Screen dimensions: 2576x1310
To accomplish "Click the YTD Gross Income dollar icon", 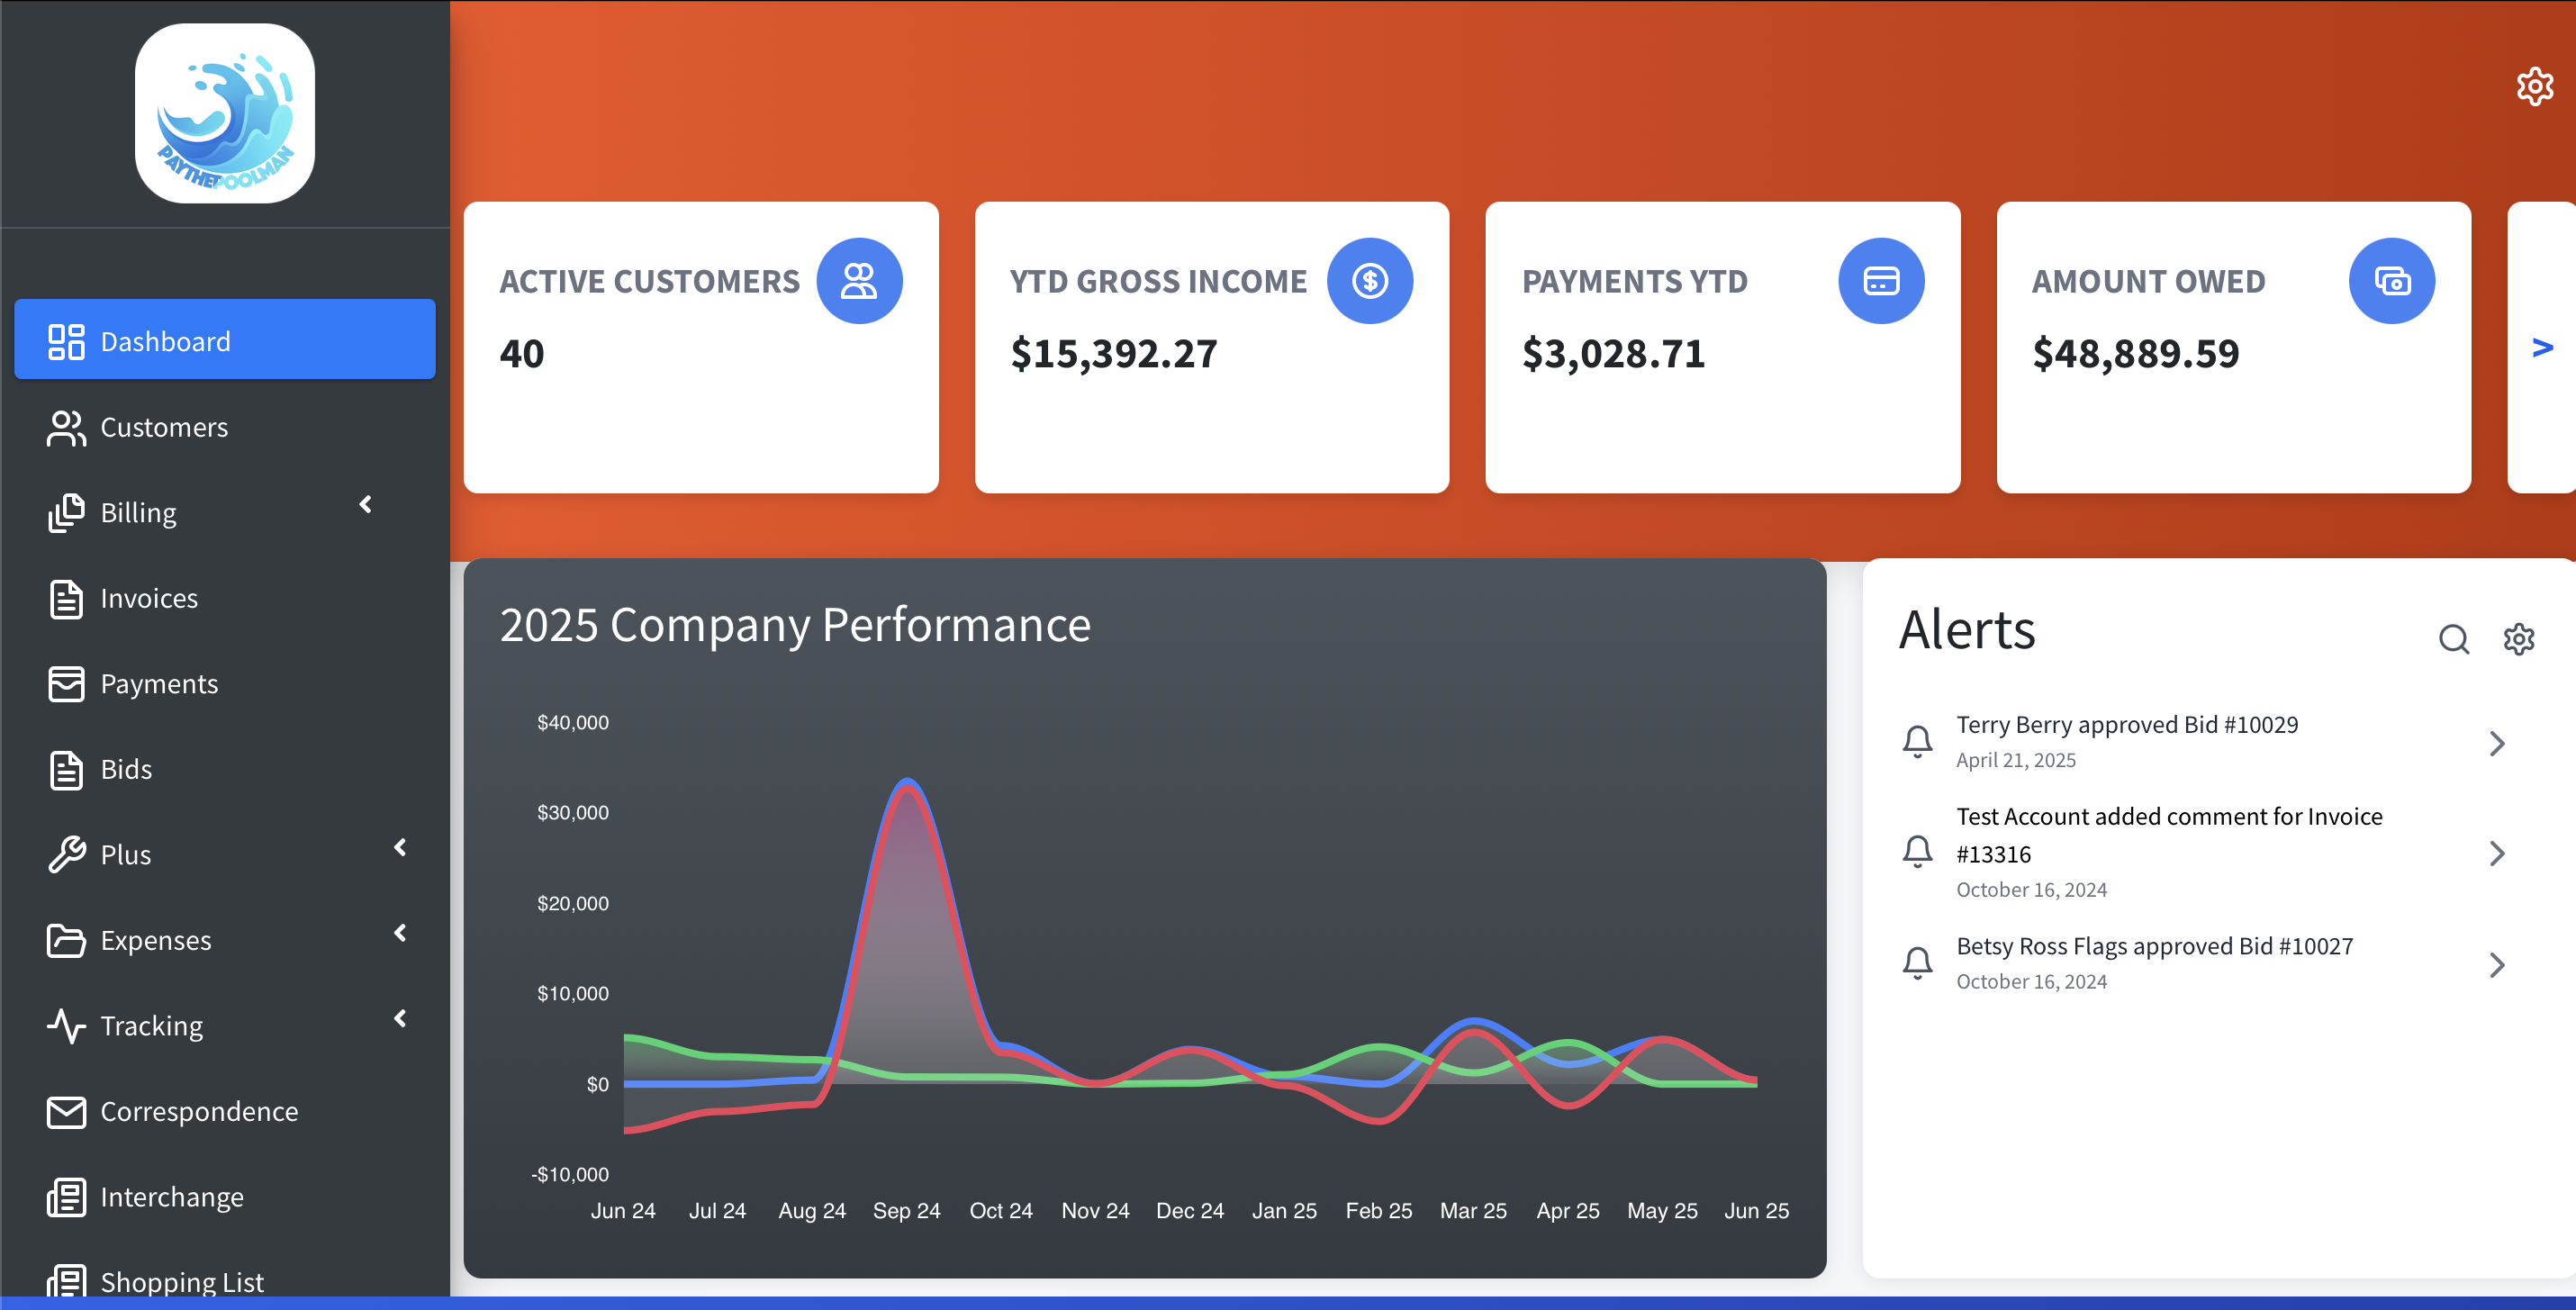I will pos(1369,281).
